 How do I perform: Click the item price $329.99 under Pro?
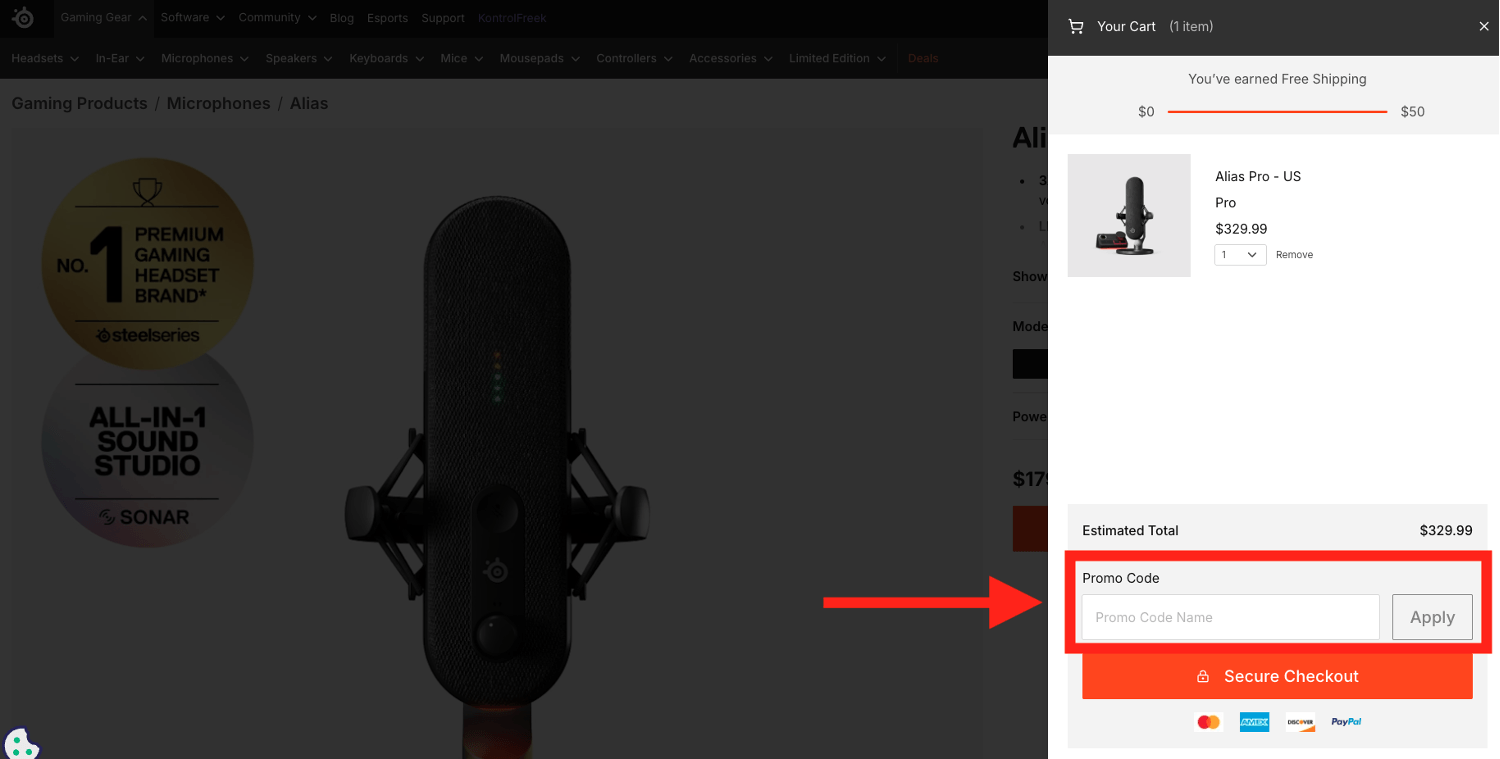(1241, 229)
